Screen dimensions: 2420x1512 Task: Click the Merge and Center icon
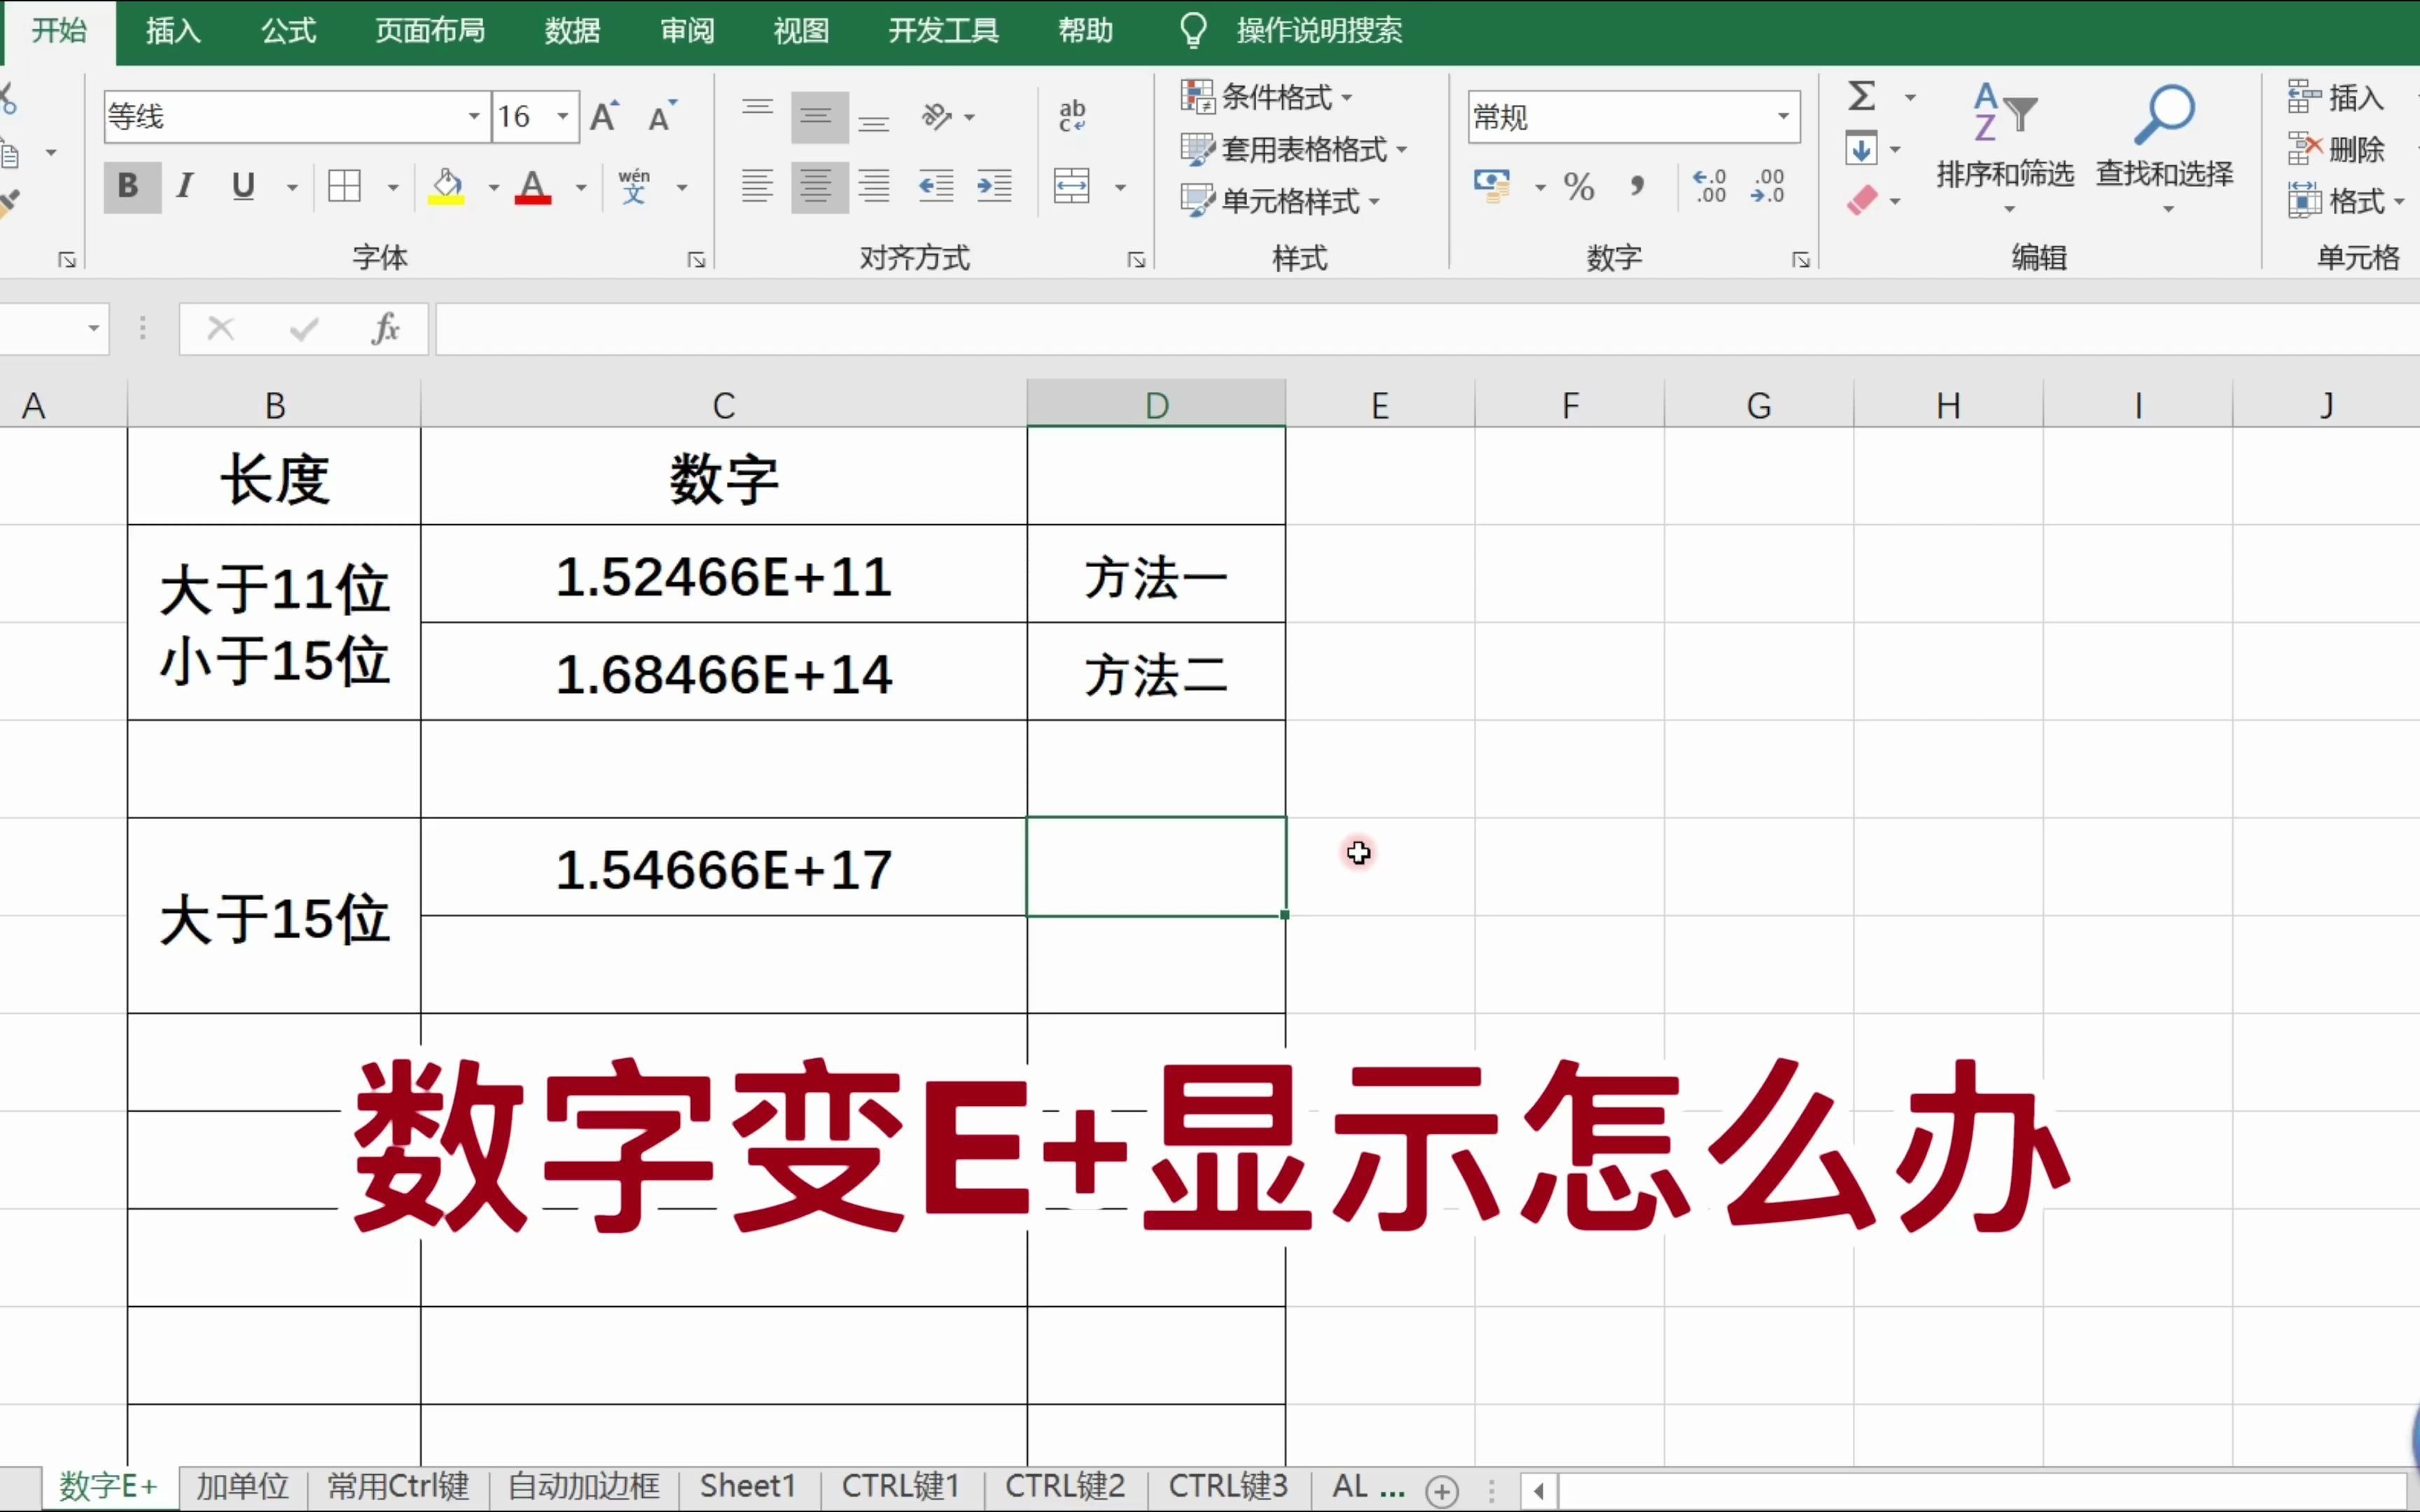coord(1072,186)
